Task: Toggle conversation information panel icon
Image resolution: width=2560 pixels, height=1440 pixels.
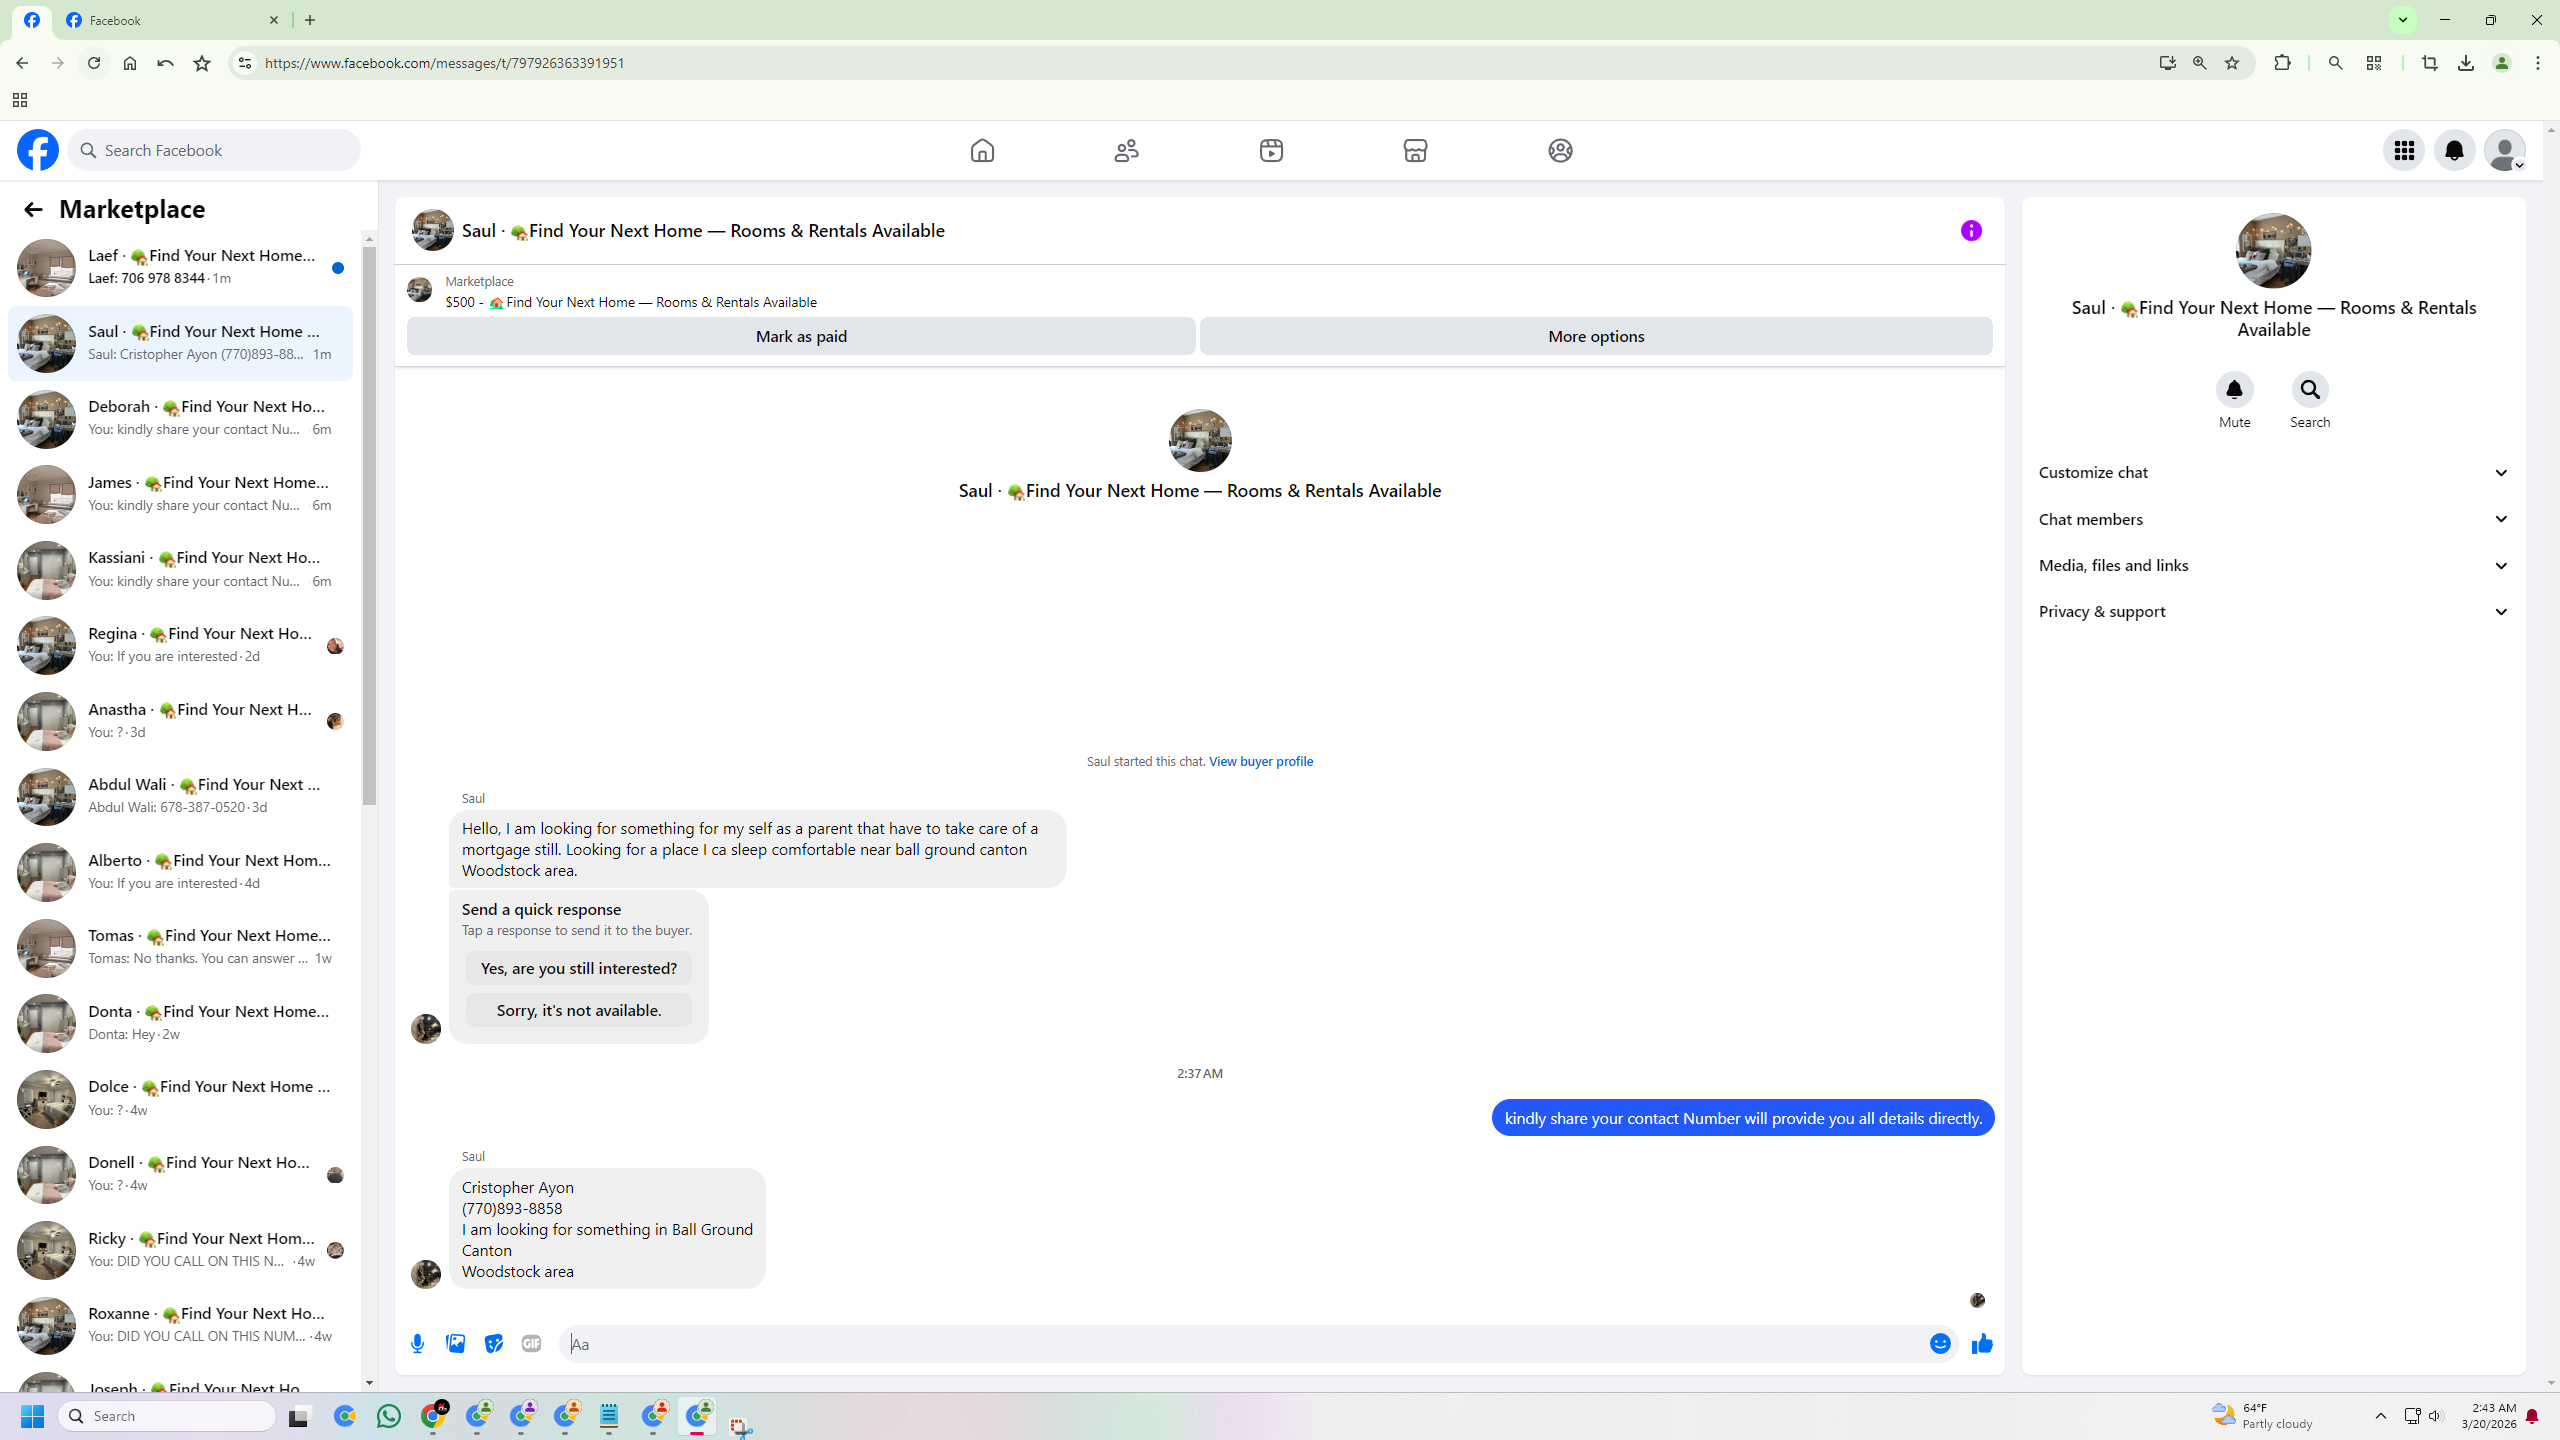Action: coord(1971,231)
